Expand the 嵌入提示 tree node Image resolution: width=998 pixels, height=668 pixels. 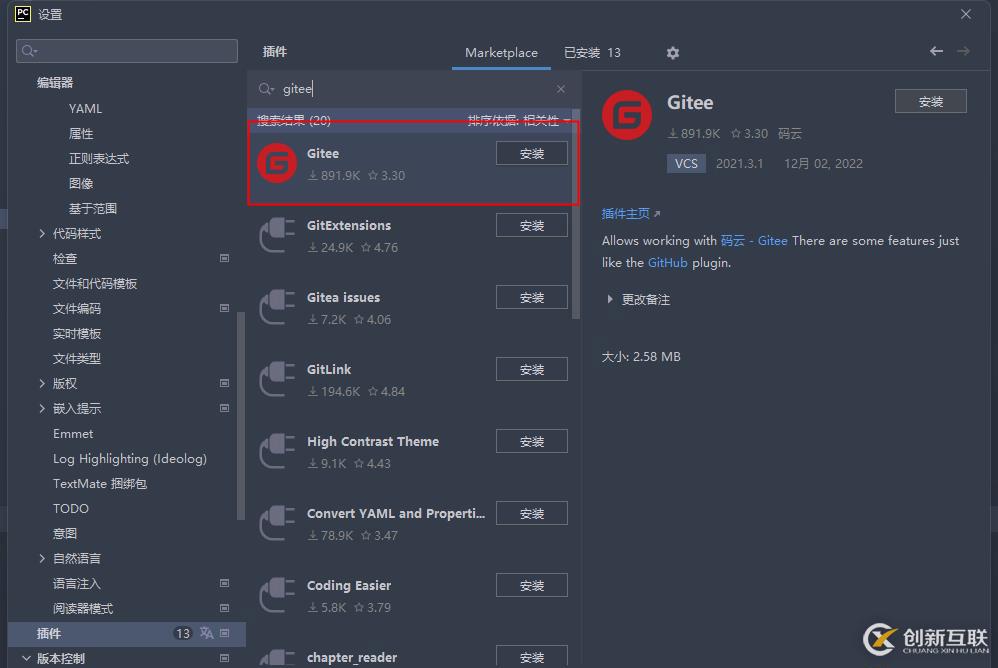42,408
